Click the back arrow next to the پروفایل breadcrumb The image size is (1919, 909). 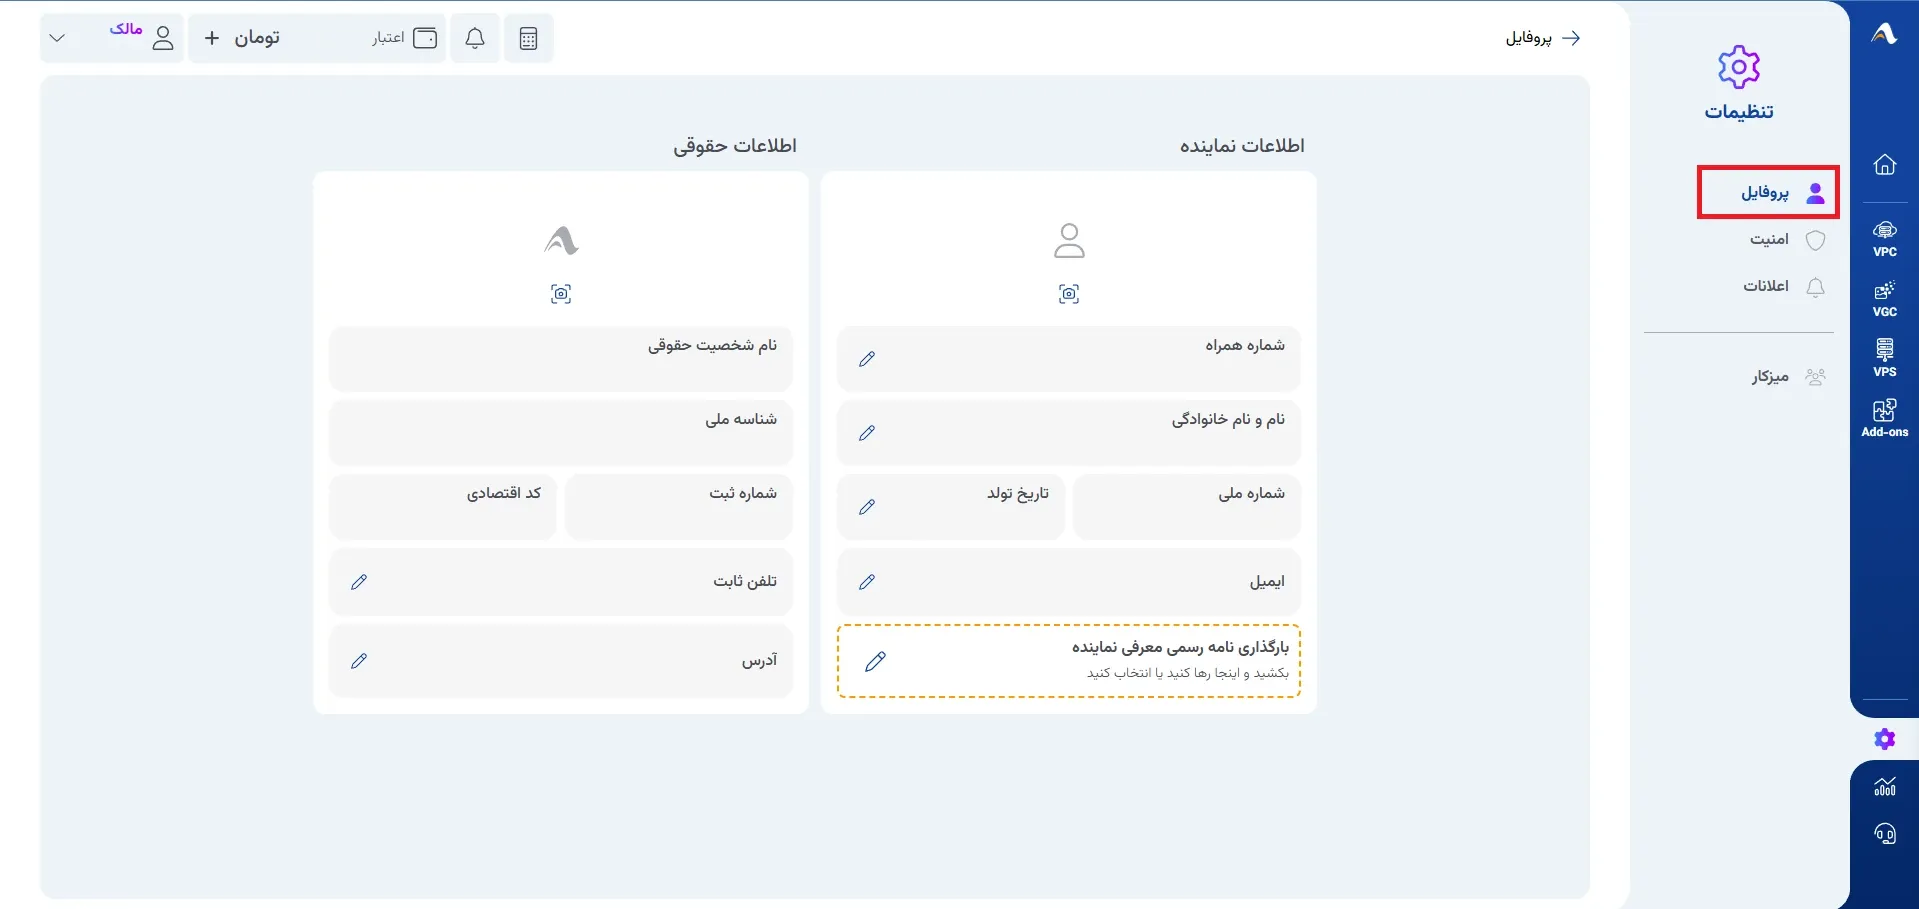coord(1571,38)
